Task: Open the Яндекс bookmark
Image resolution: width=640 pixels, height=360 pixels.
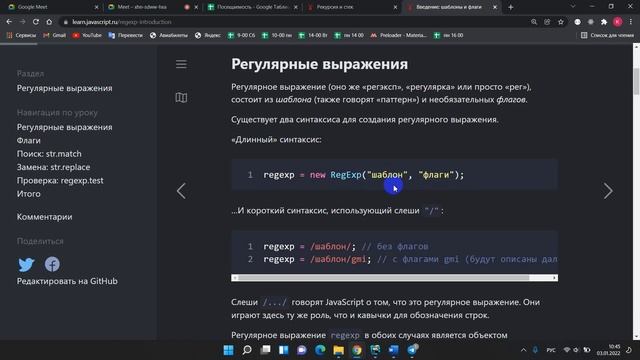Action: 208,36
